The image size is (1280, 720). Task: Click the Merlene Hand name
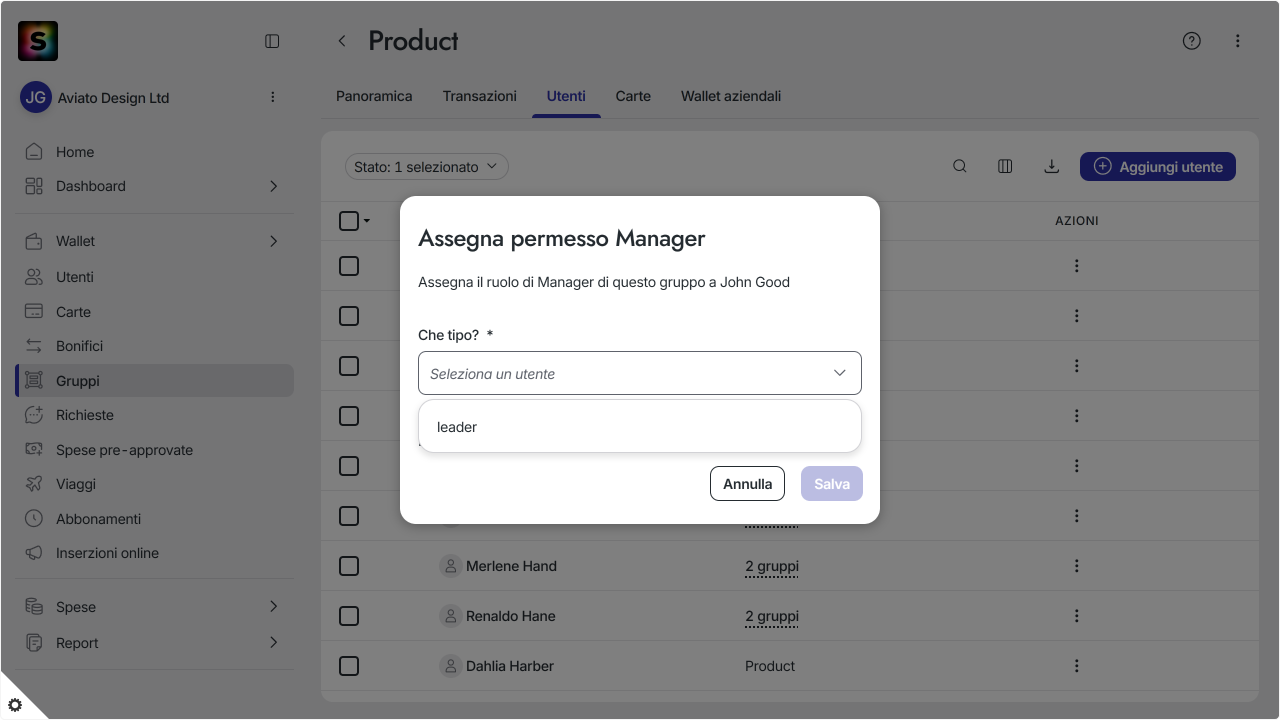click(x=511, y=566)
